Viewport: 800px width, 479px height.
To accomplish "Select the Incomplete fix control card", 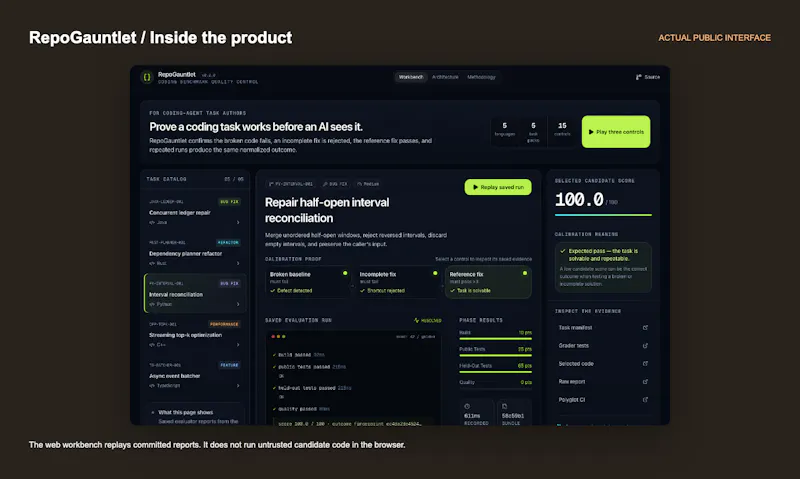I will click(398, 282).
